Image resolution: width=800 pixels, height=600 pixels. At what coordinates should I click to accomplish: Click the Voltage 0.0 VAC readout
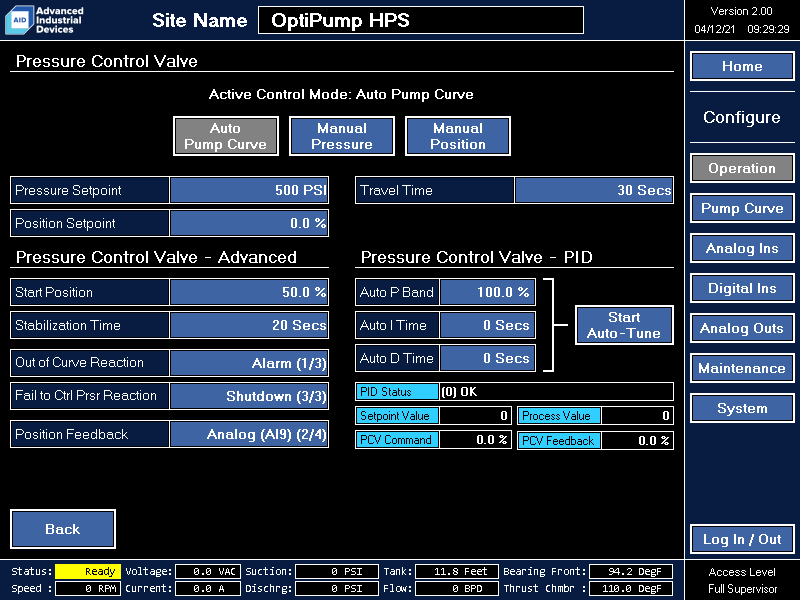click(208, 571)
